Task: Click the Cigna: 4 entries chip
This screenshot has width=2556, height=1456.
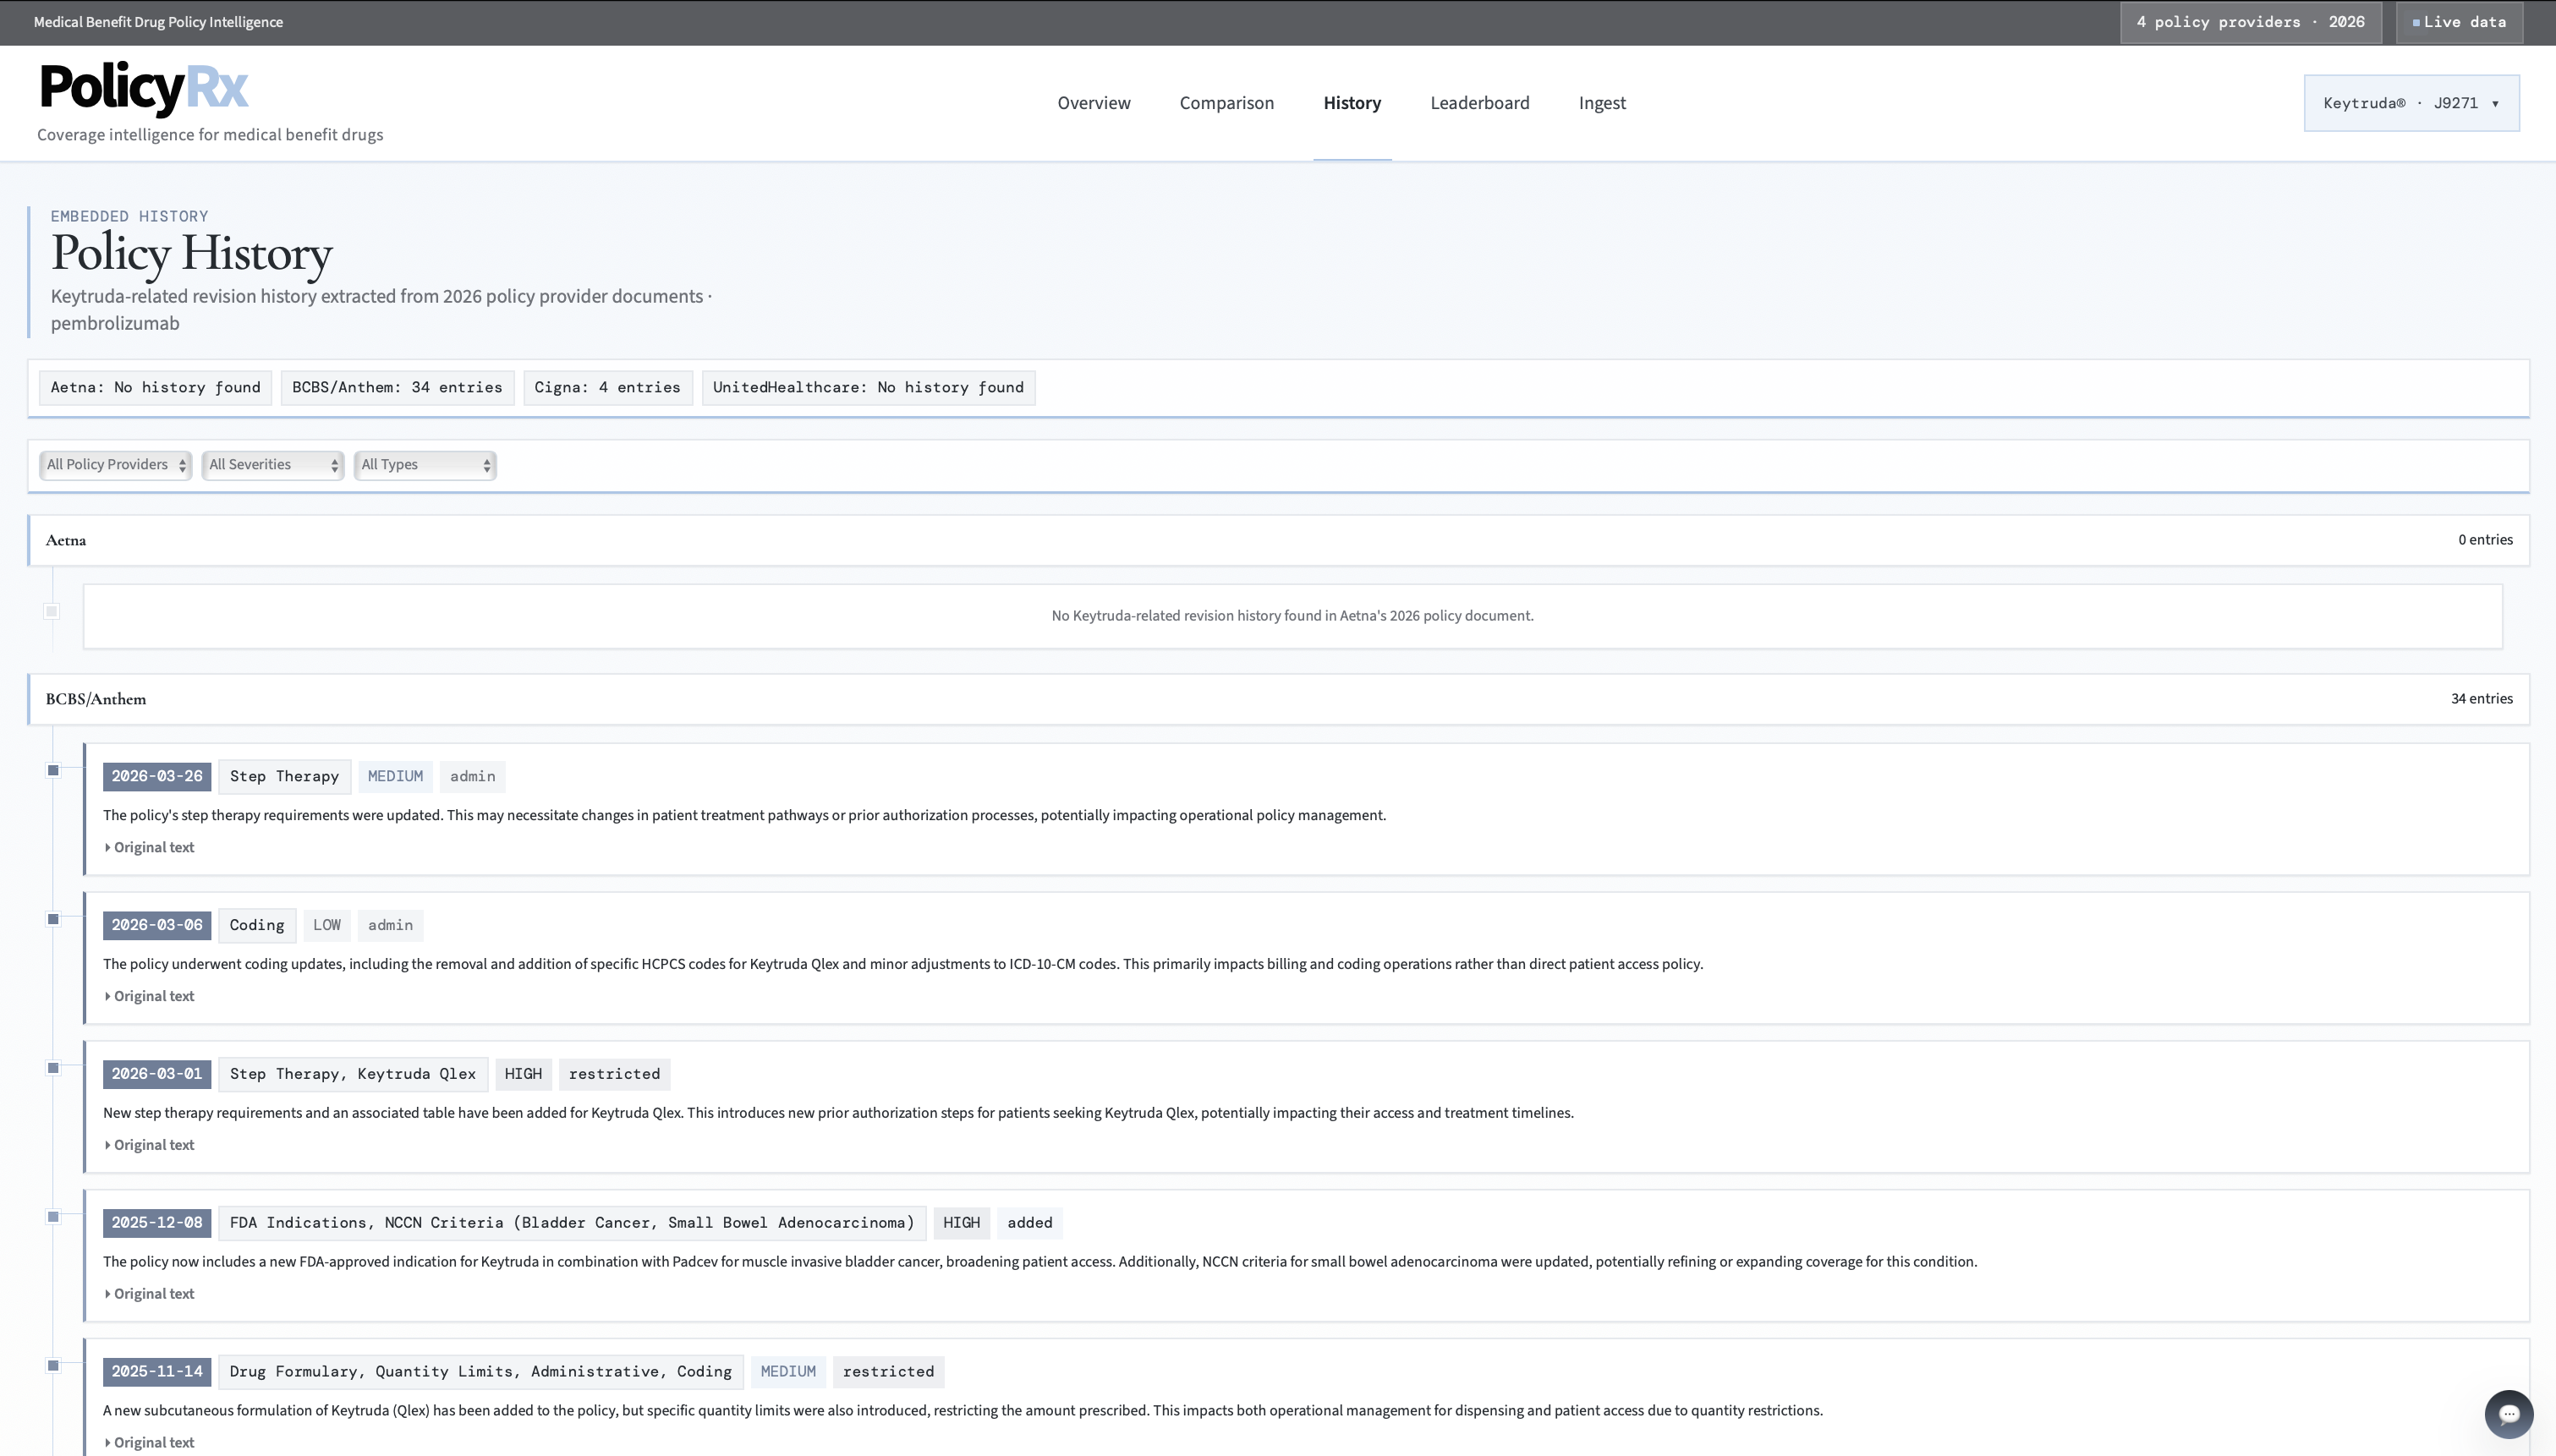Action: click(x=607, y=387)
